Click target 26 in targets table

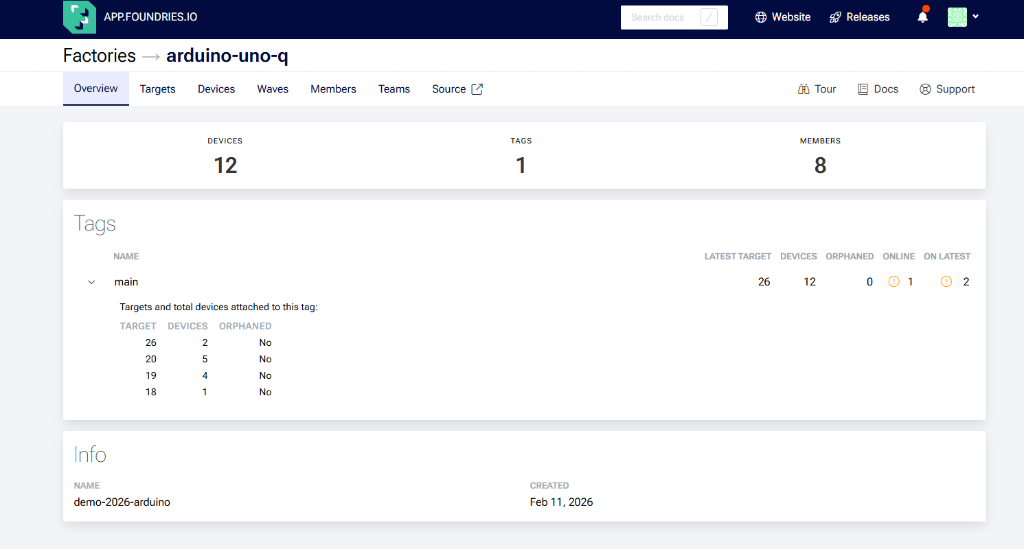(151, 343)
